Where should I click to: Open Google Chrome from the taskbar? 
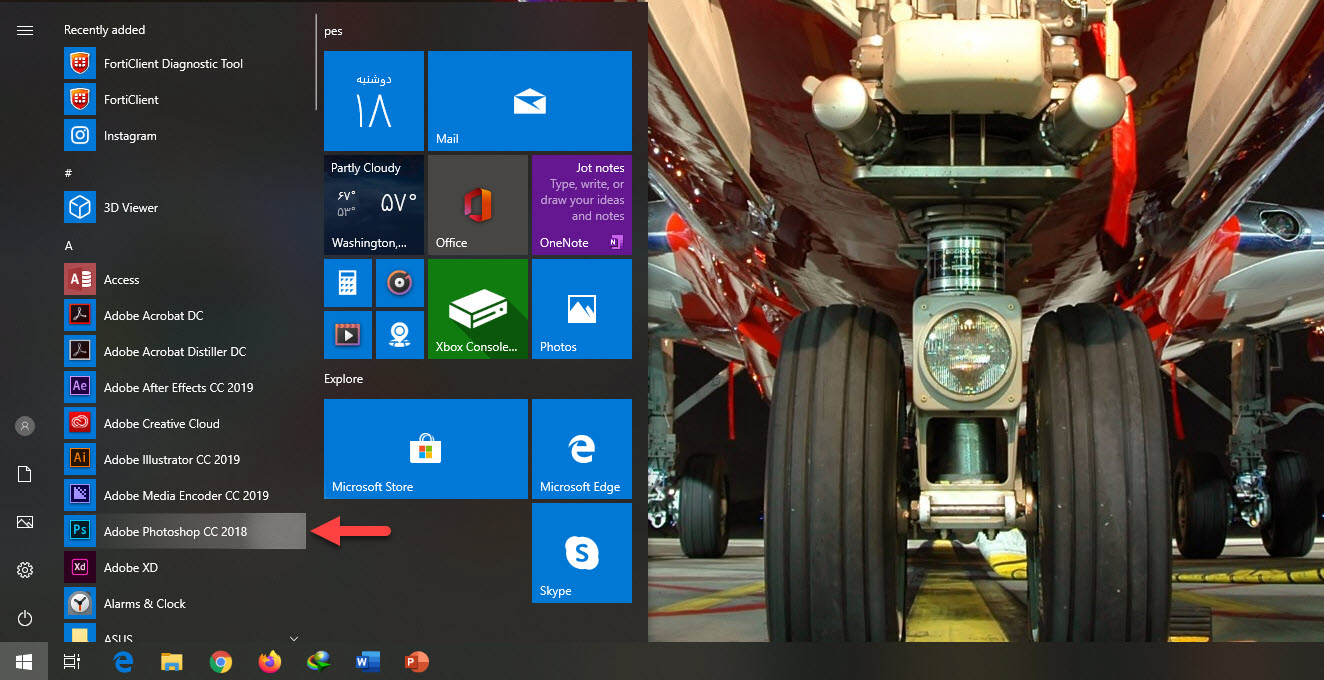(221, 662)
